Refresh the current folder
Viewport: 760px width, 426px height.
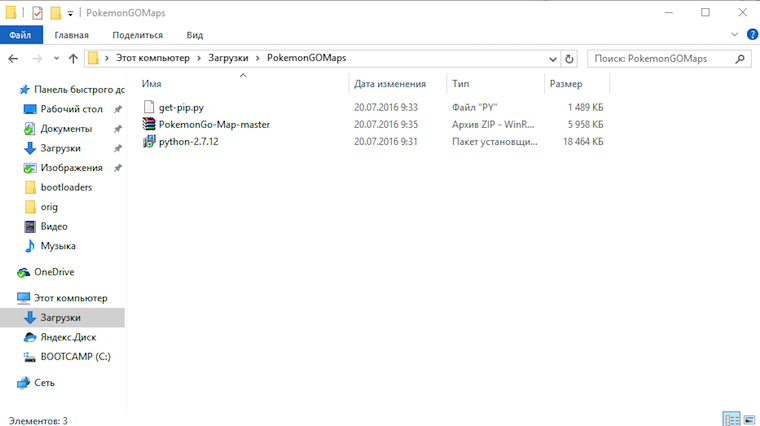569,59
